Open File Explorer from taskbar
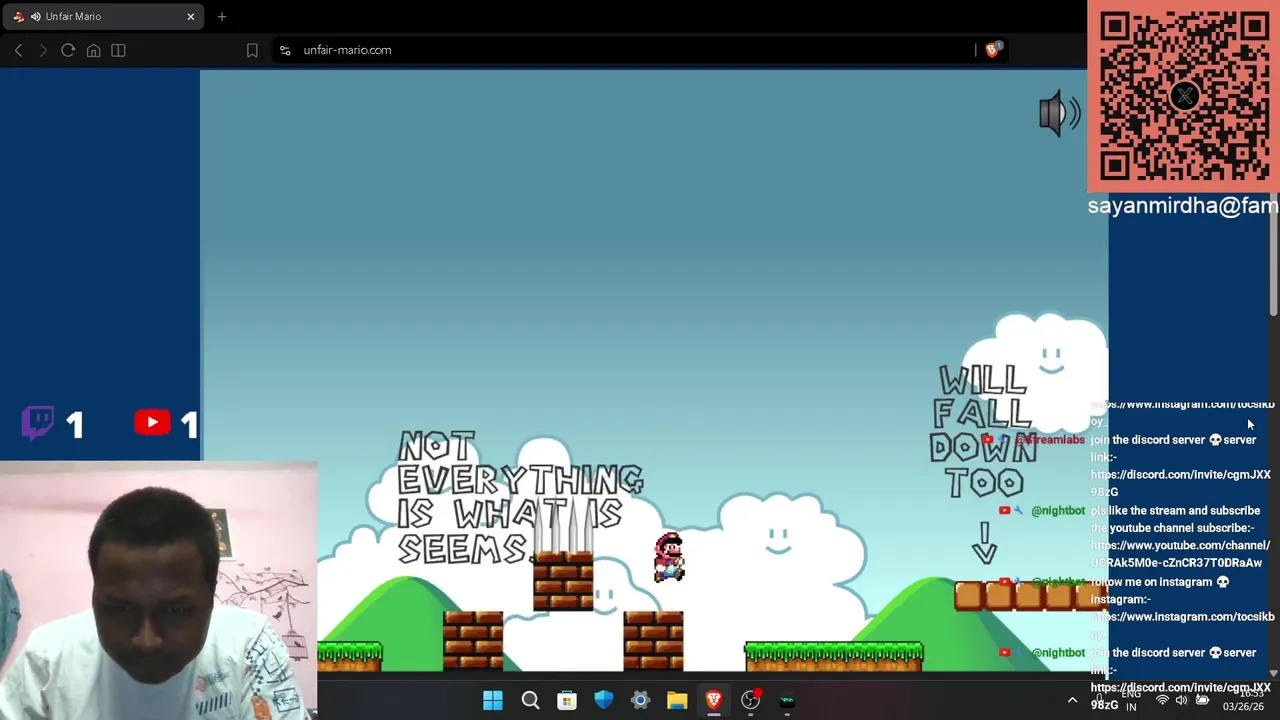 [677, 701]
